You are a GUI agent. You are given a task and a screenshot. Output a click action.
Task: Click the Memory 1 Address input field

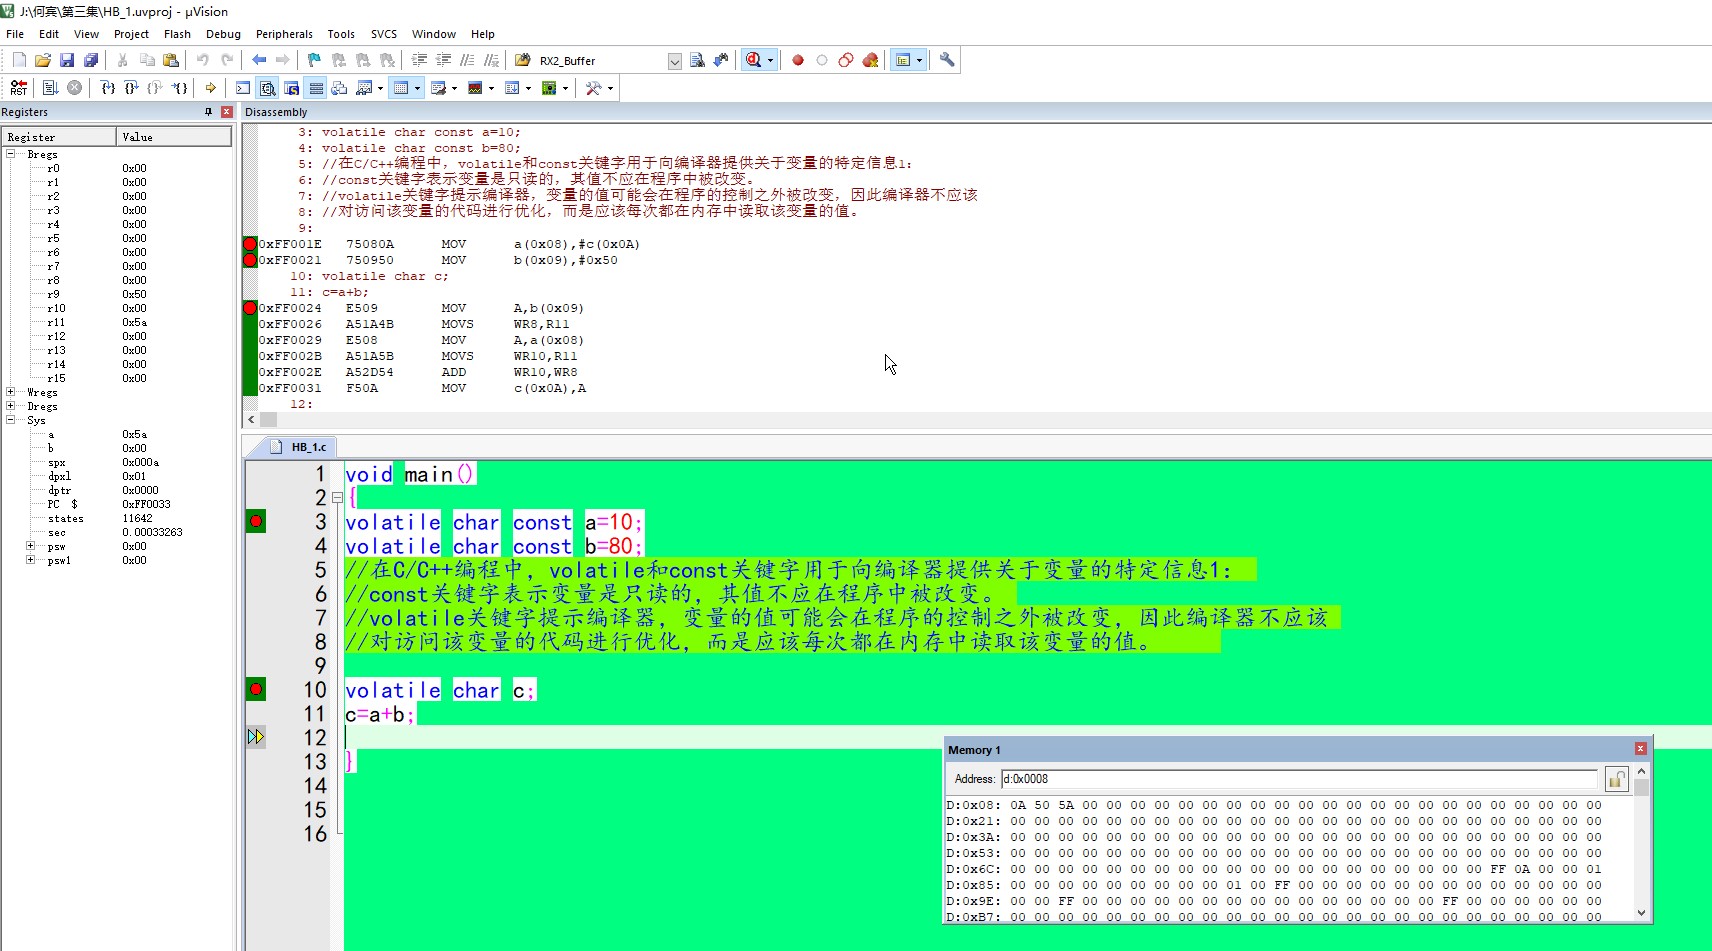point(1298,779)
